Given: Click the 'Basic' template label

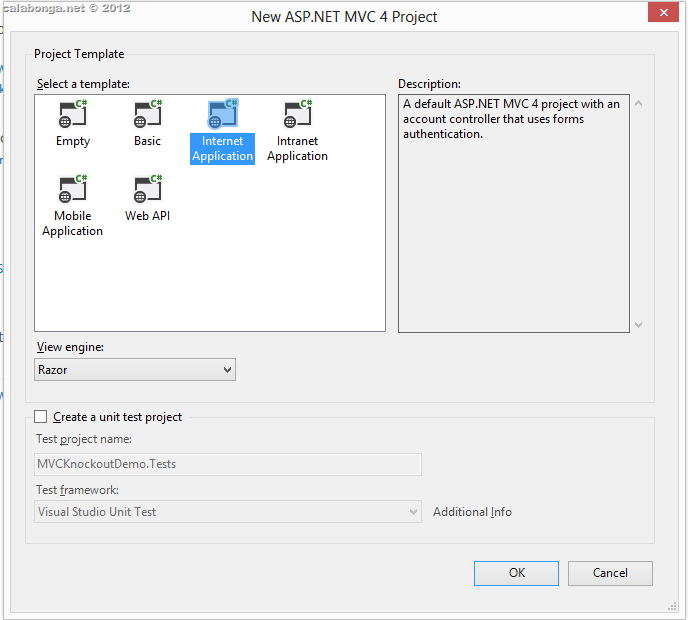Looking at the screenshot, I should point(147,141).
